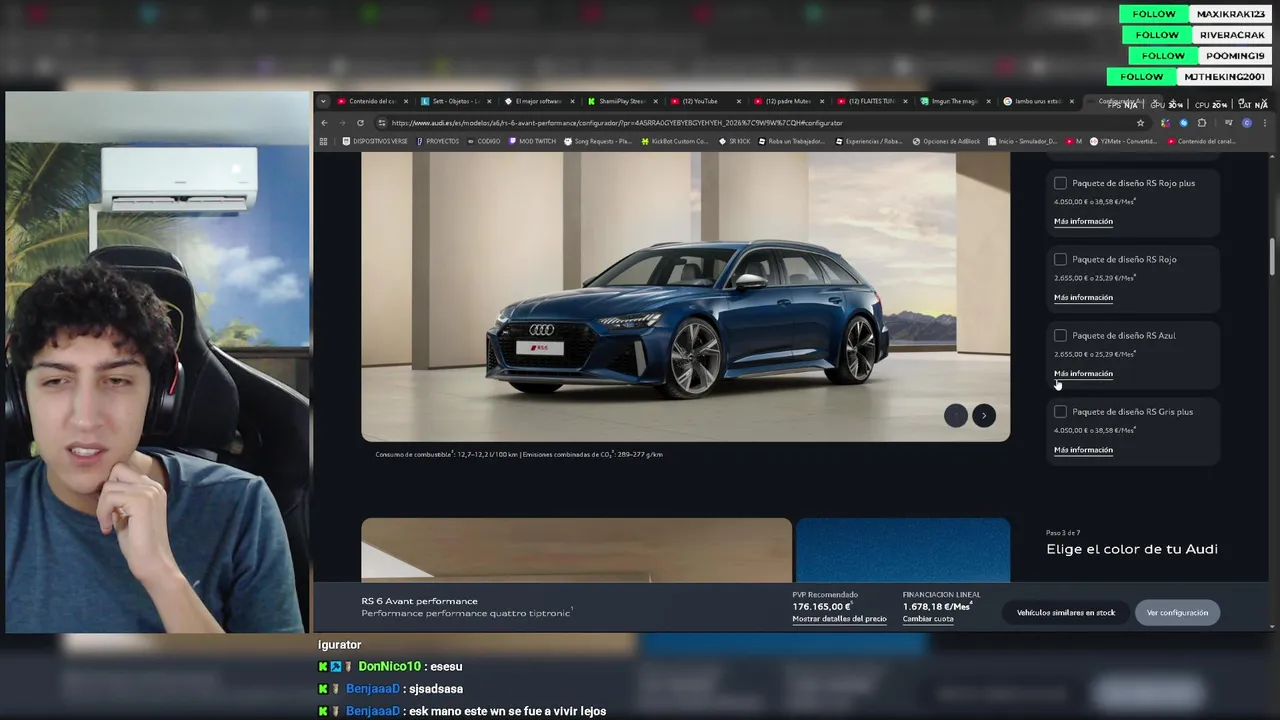Screen dimensions: 1280x720
Task: Check 'Paquete de diseño RS Rojo plus'
Action: (1060, 183)
